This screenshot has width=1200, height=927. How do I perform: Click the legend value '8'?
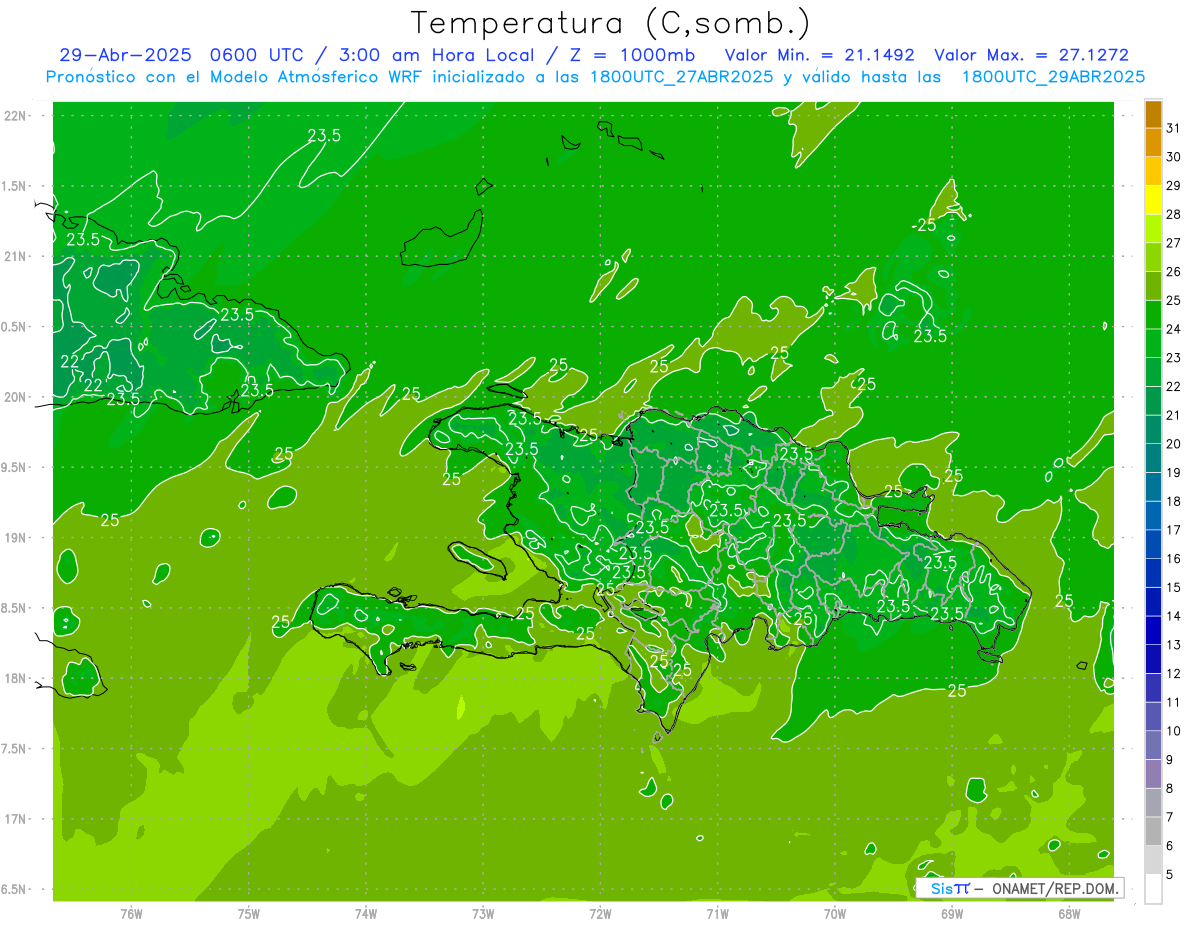click(1169, 788)
